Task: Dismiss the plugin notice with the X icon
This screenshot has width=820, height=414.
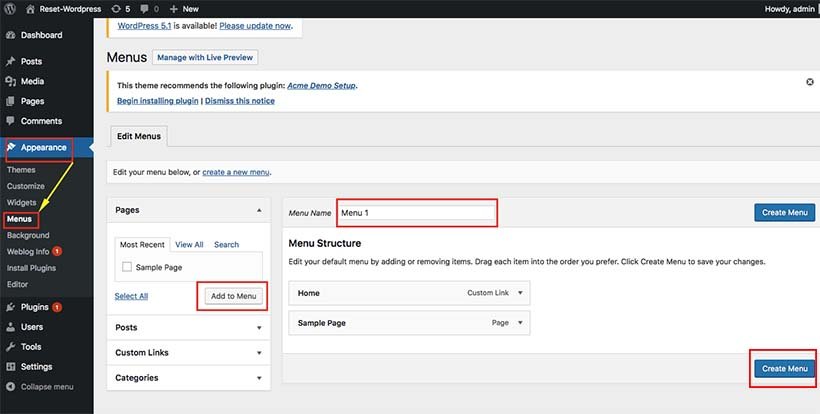Action: pos(810,82)
